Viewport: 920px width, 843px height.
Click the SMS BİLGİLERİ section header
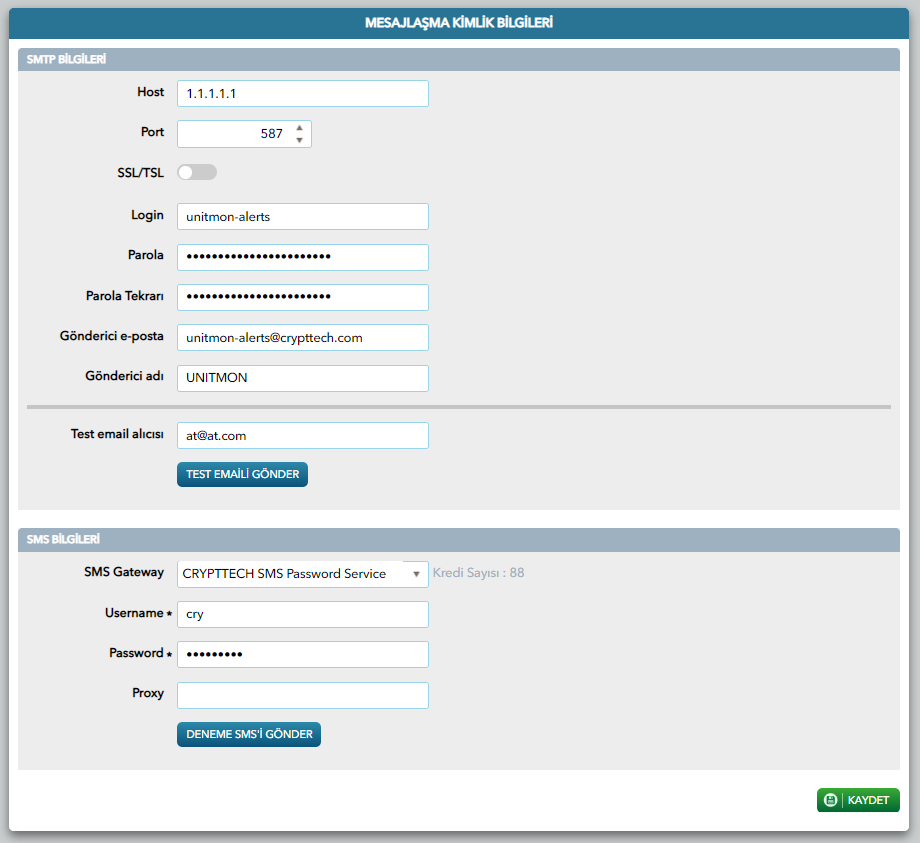(x=459, y=539)
